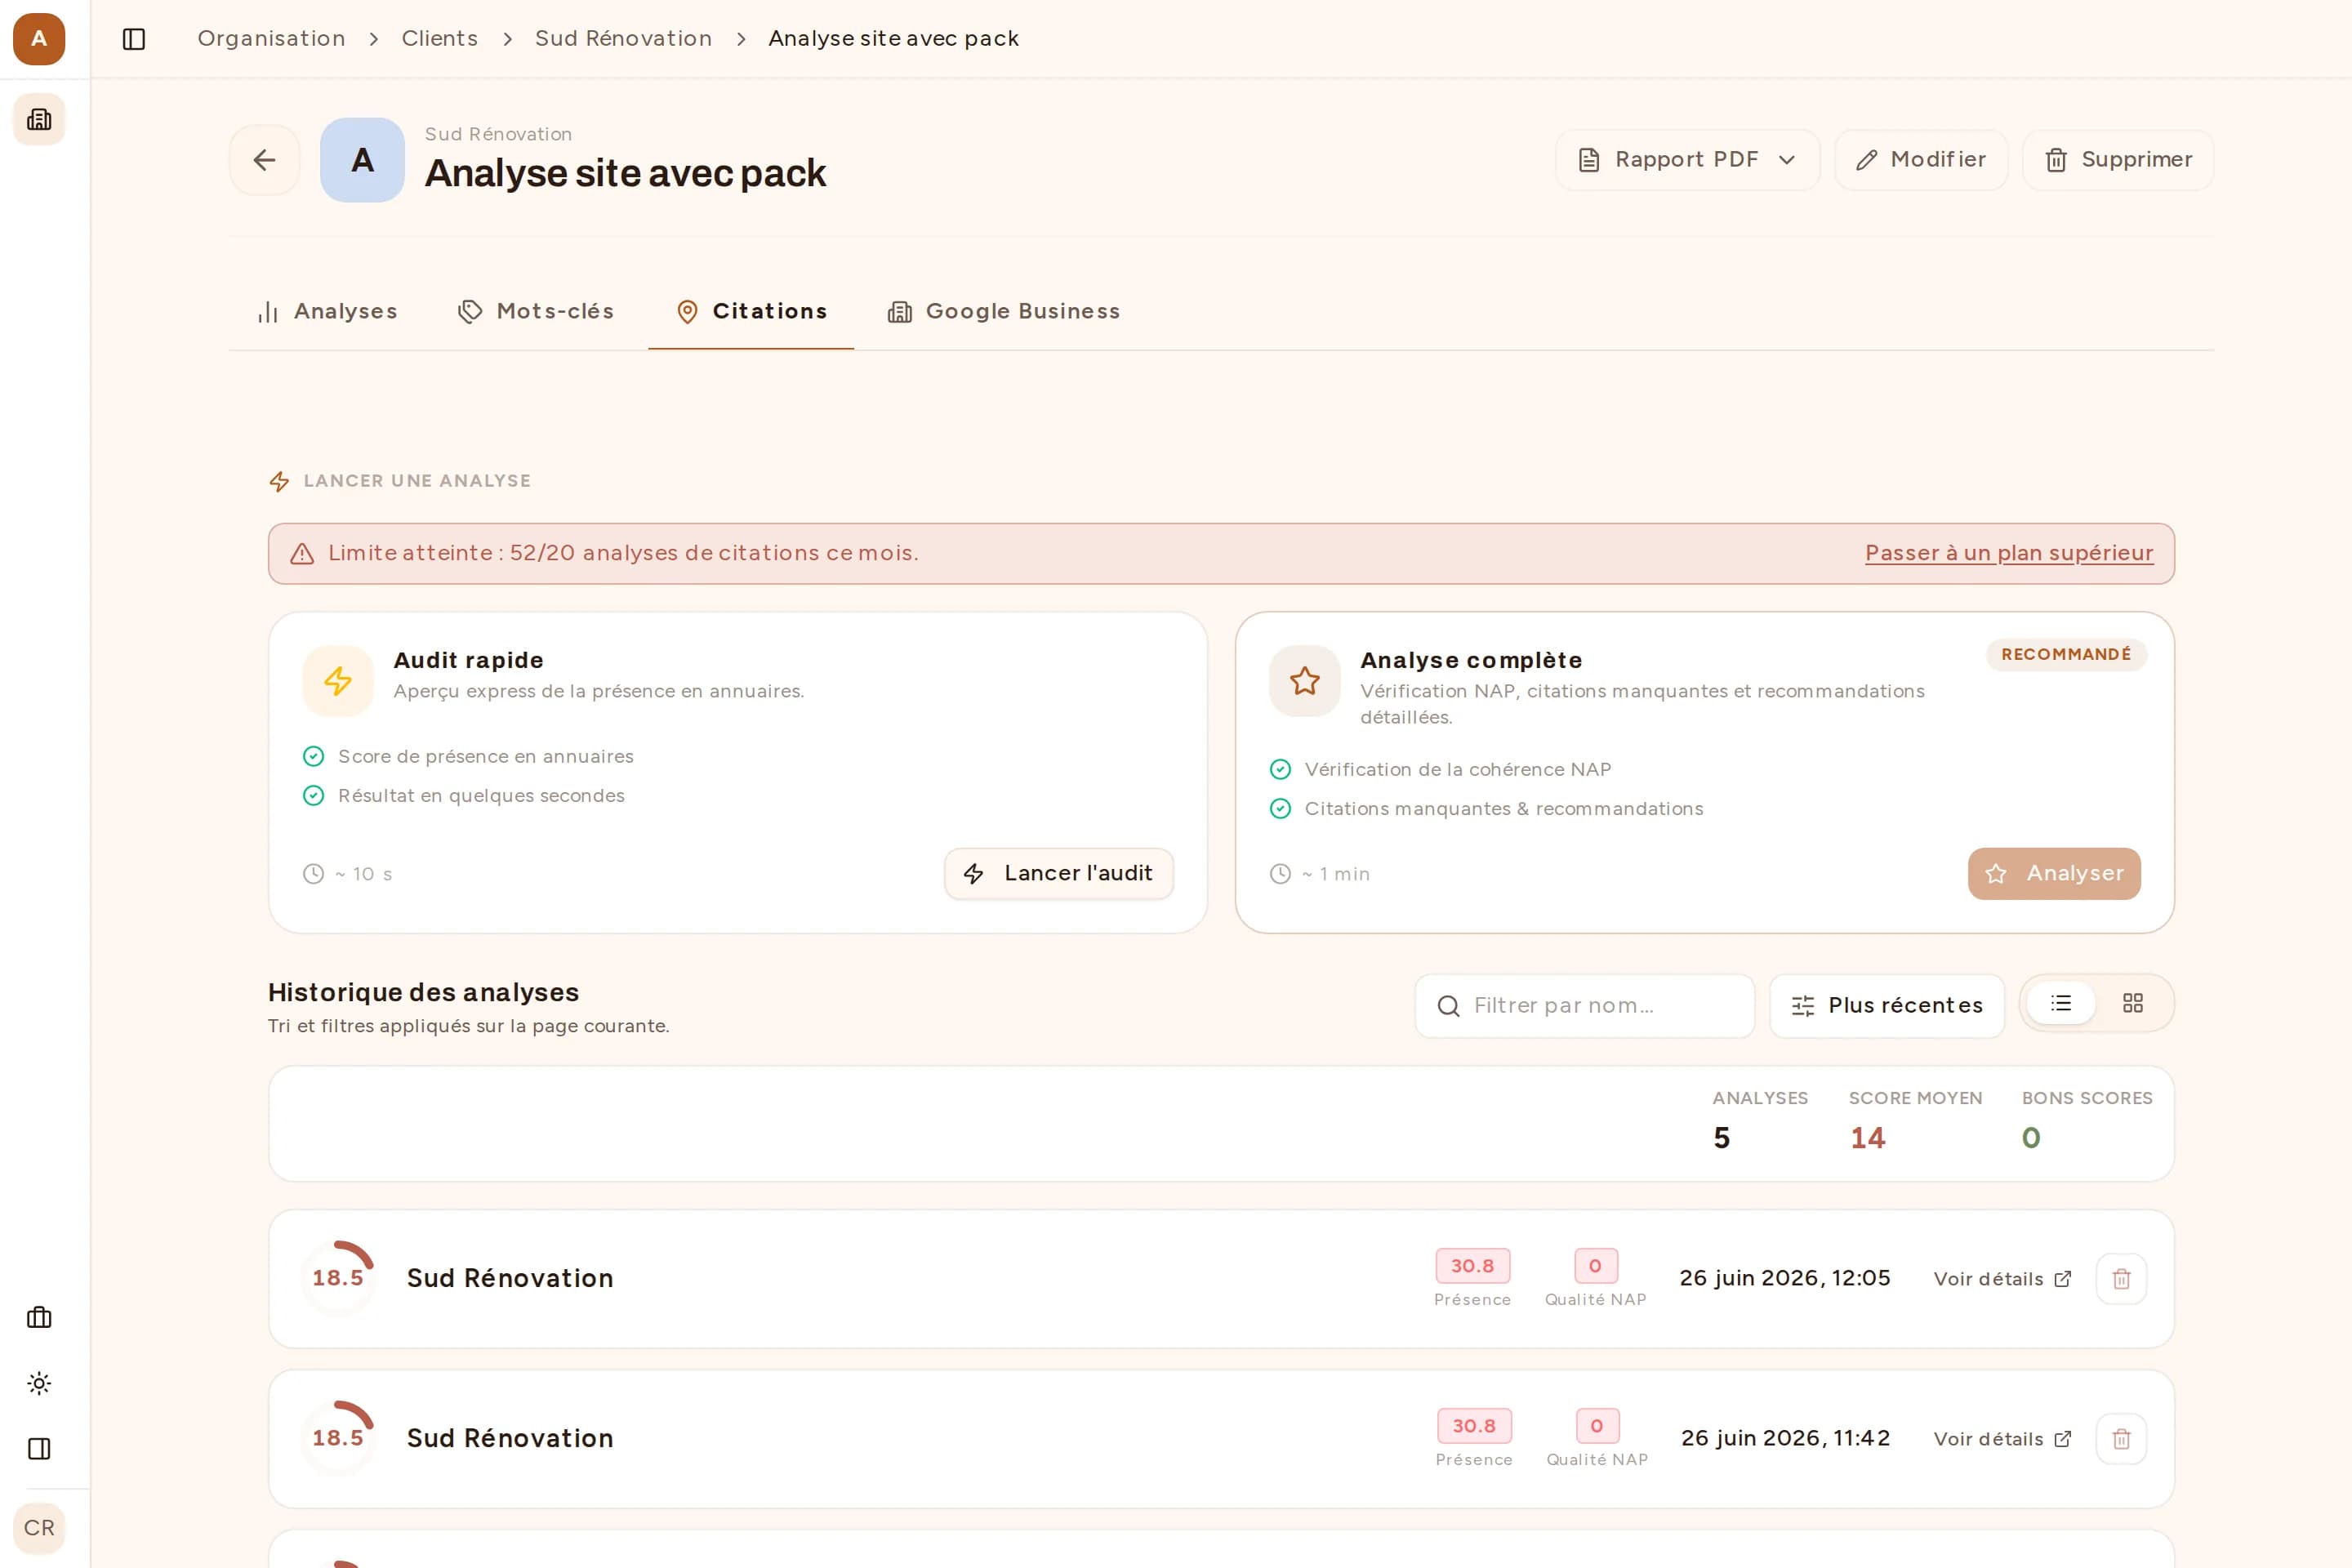Image resolution: width=2352 pixels, height=1568 pixels.
Task: Click the BONS SCORES value 0
Action: coord(2031,1138)
